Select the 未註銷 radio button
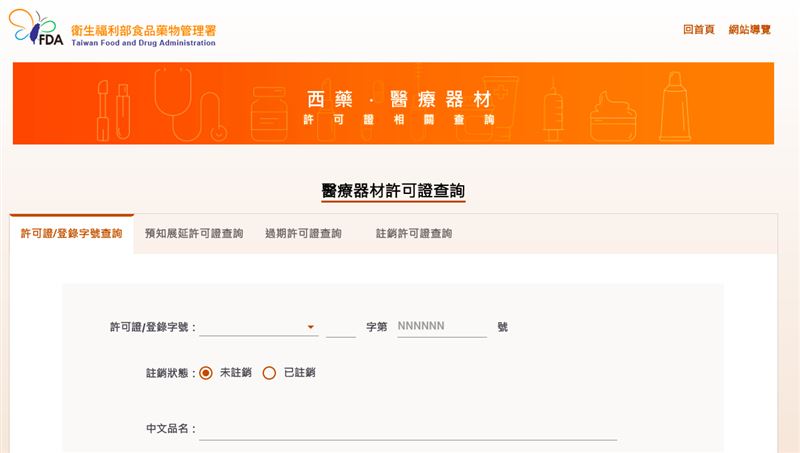Viewport: 800px width, 453px height. coord(206,373)
